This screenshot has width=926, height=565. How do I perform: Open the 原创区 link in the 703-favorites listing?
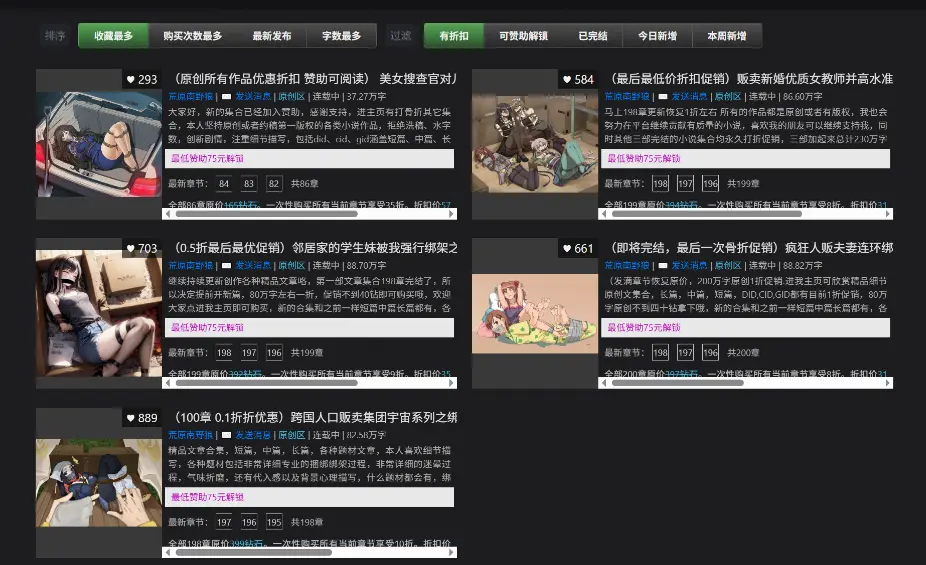[292, 266]
